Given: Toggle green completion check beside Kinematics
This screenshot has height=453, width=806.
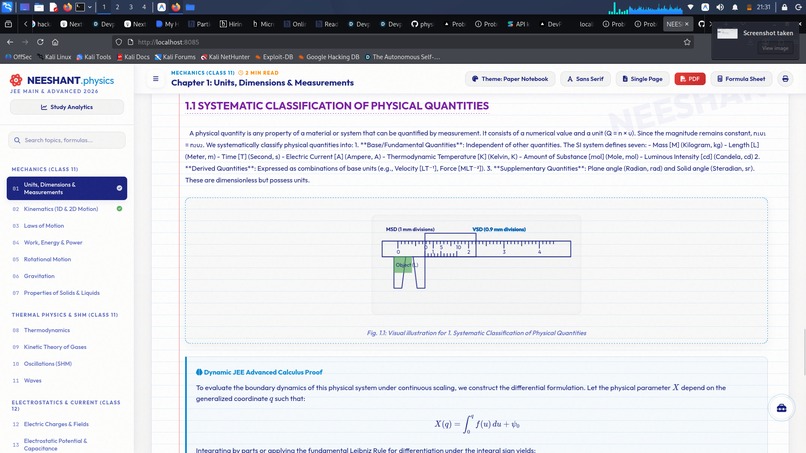Looking at the screenshot, I should 119,209.
